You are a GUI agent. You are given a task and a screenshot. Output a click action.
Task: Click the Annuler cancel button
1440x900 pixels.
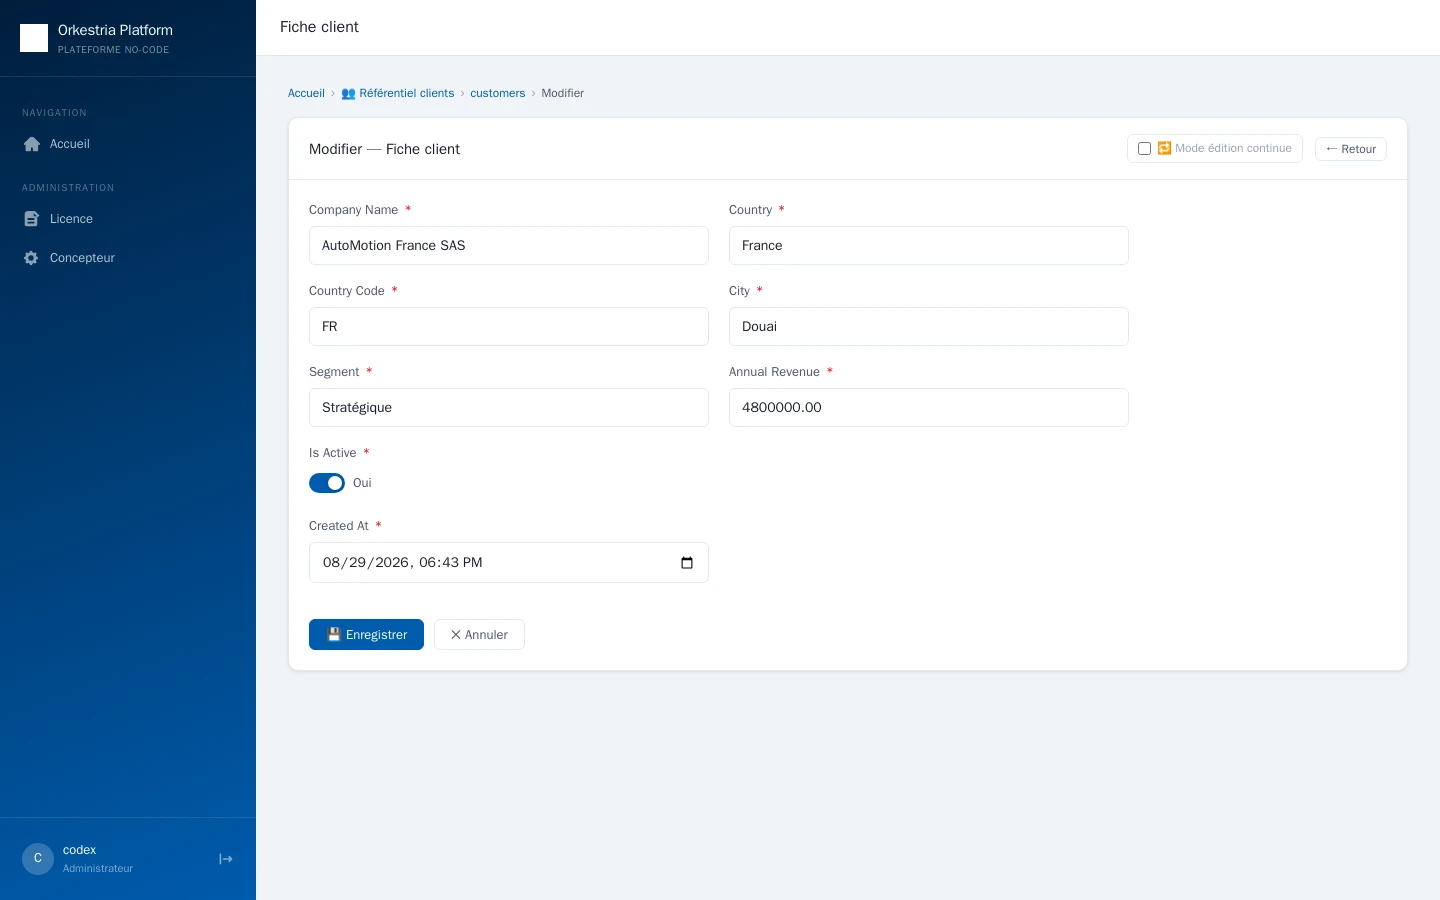(479, 635)
